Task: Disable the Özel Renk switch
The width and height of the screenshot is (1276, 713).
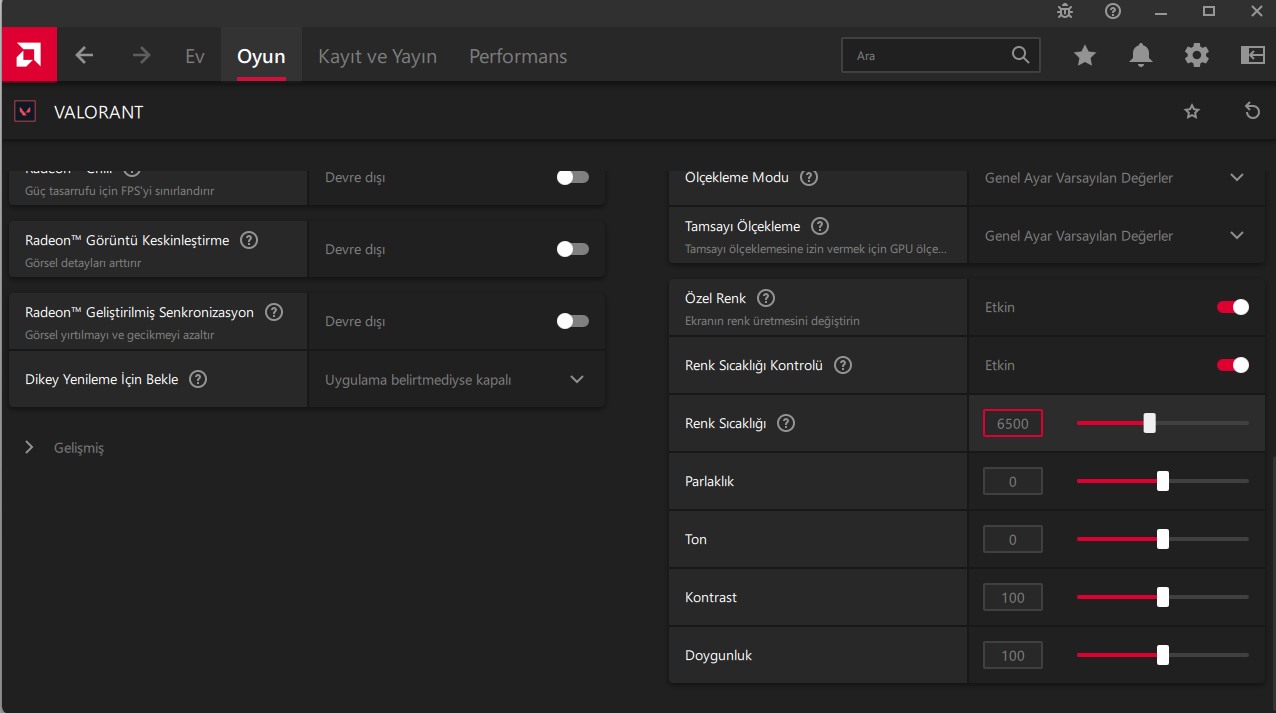Action: [x=1232, y=307]
